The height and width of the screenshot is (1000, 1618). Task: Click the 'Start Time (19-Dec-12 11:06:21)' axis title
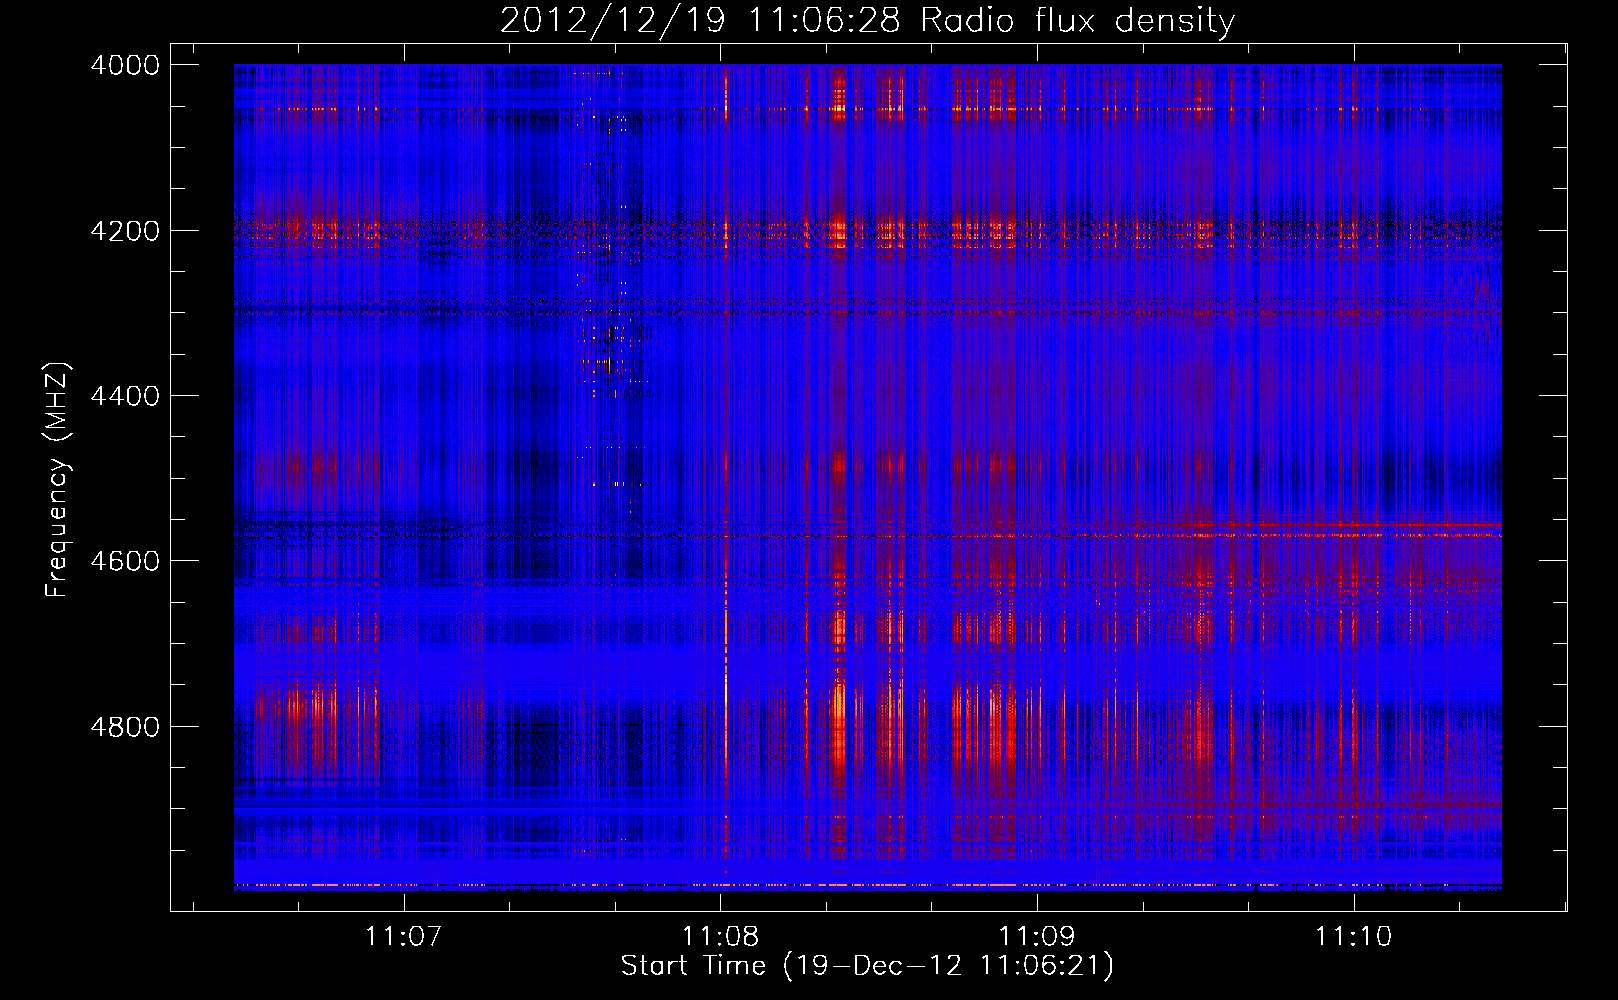click(x=867, y=966)
